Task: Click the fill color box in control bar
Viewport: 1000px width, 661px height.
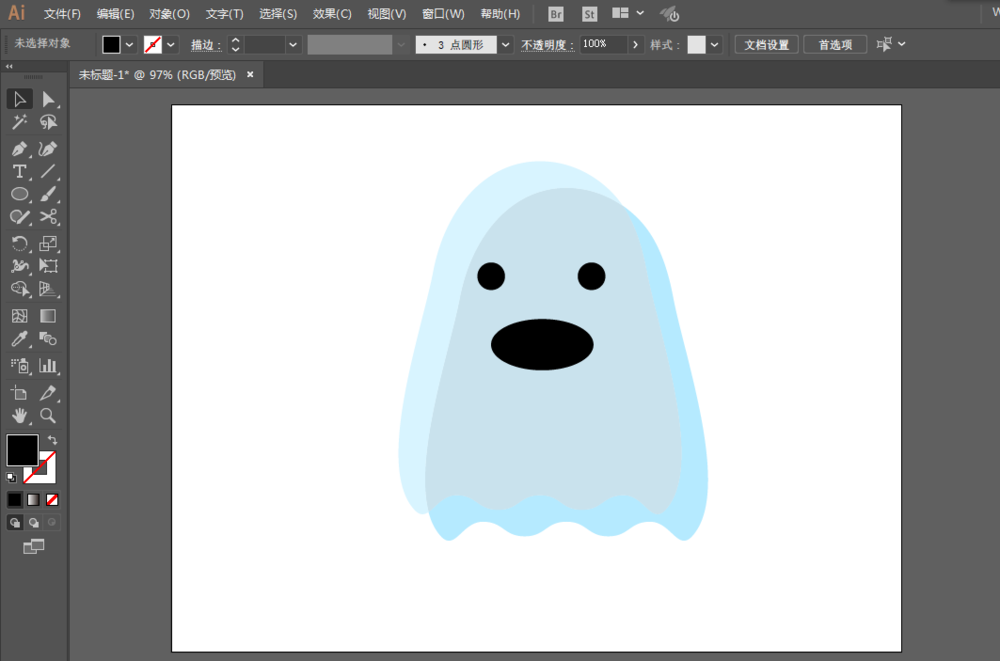Action: pos(112,44)
